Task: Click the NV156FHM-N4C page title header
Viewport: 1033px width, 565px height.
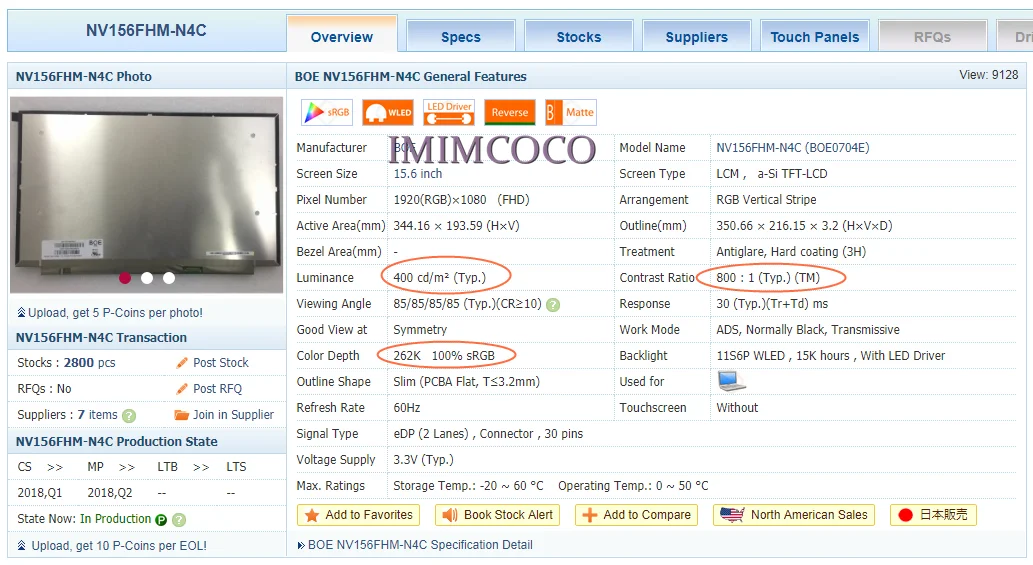Action: [146, 30]
